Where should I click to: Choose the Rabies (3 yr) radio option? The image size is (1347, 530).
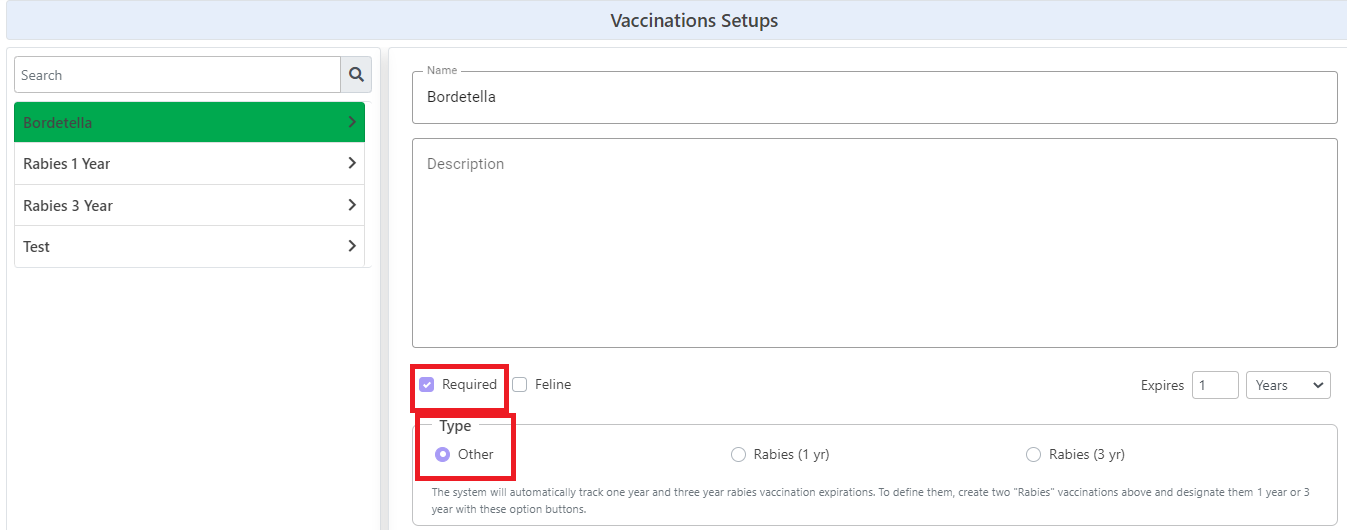pos(1034,454)
